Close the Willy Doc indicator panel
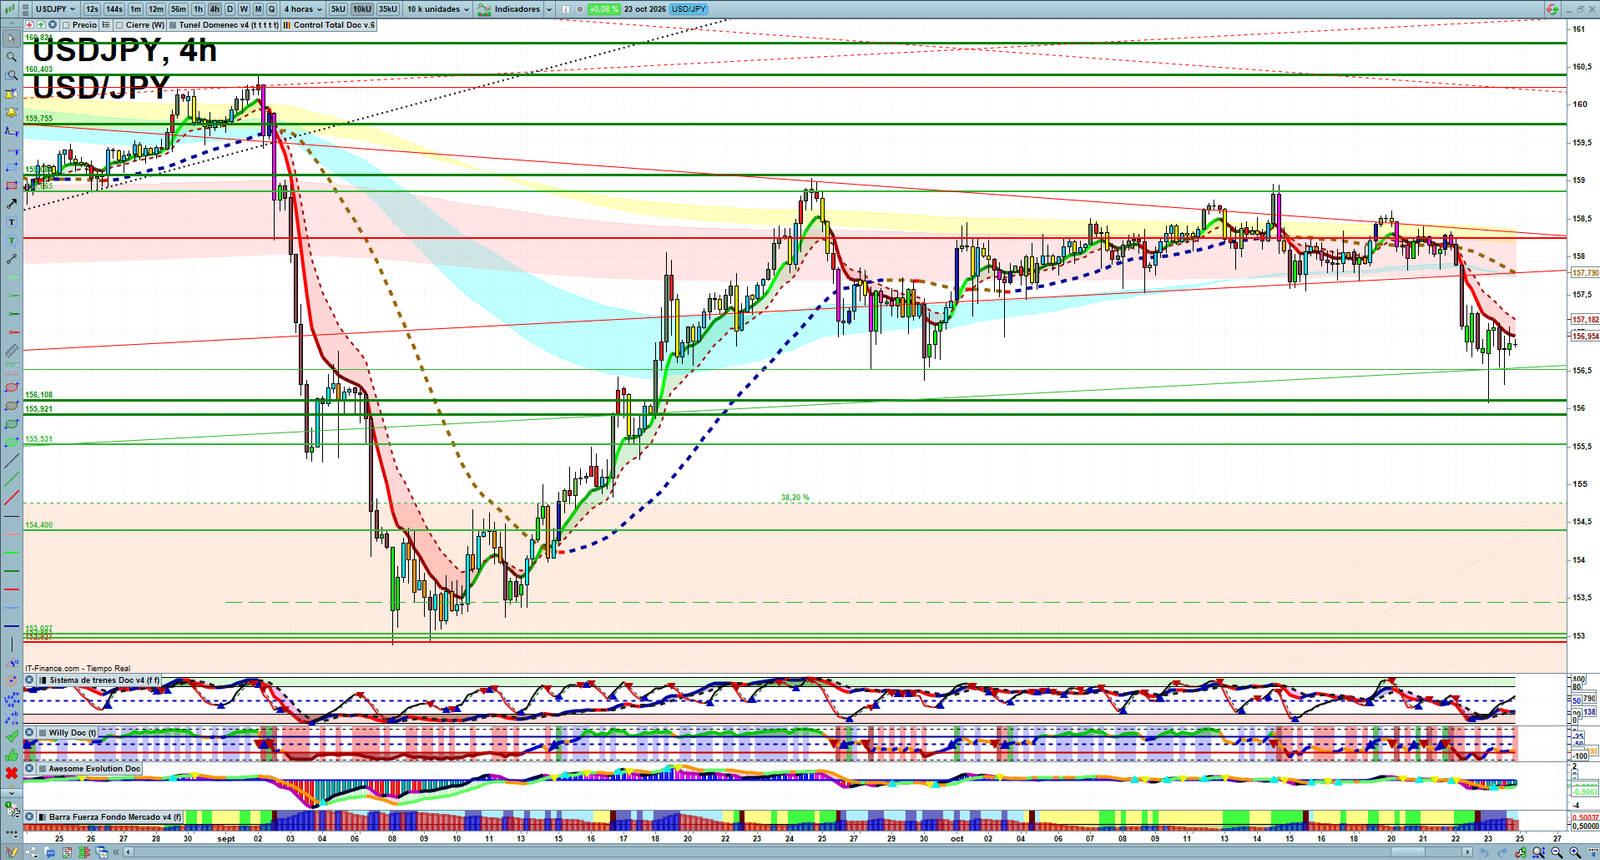Image resolution: width=1600 pixels, height=860 pixels. 30,732
